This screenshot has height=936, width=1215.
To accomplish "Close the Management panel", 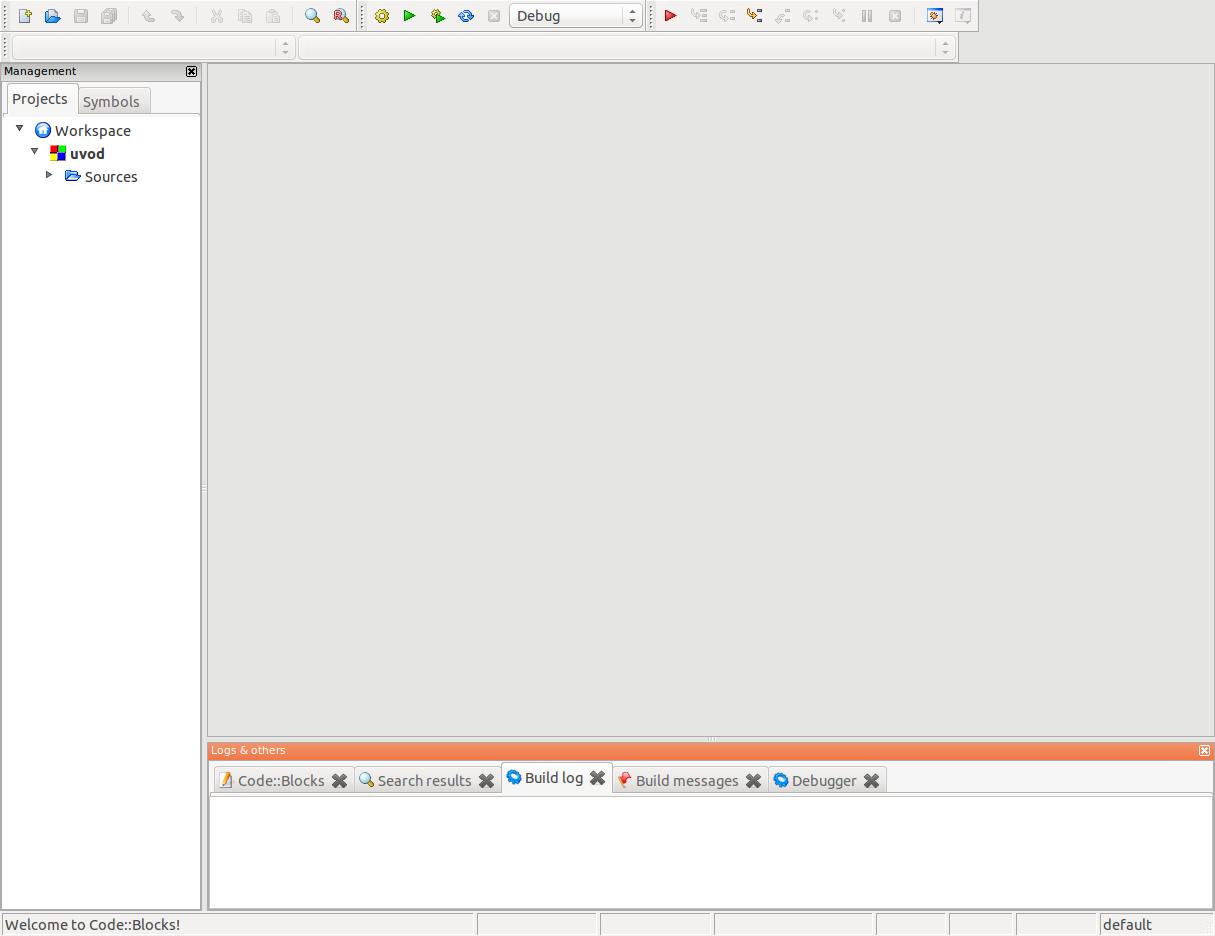I will [x=192, y=71].
